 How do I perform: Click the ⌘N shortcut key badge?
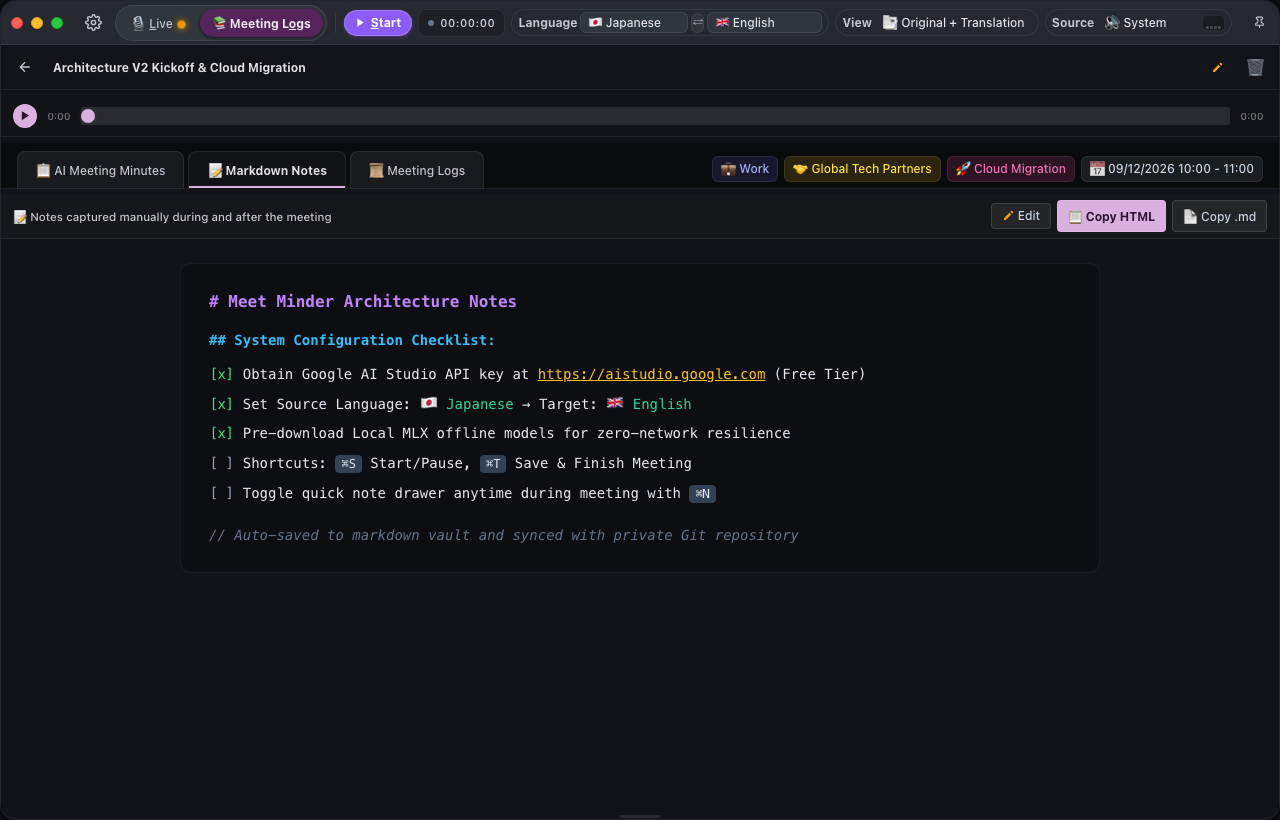pyautogui.click(x=702, y=494)
